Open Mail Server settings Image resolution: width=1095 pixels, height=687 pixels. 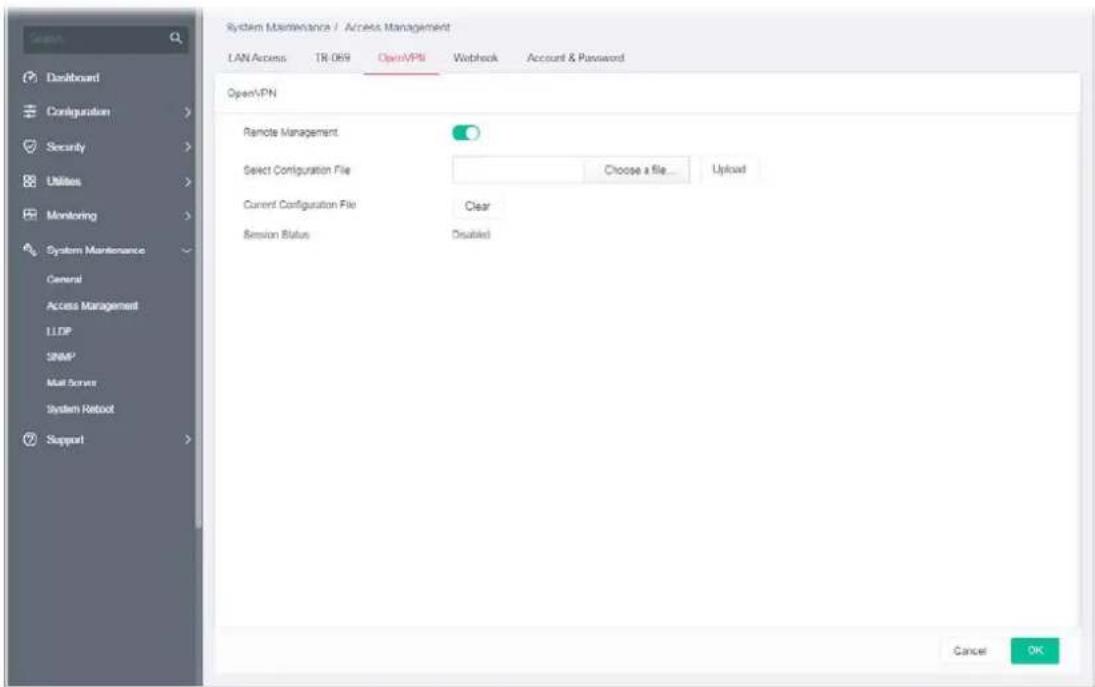(x=72, y=383)
